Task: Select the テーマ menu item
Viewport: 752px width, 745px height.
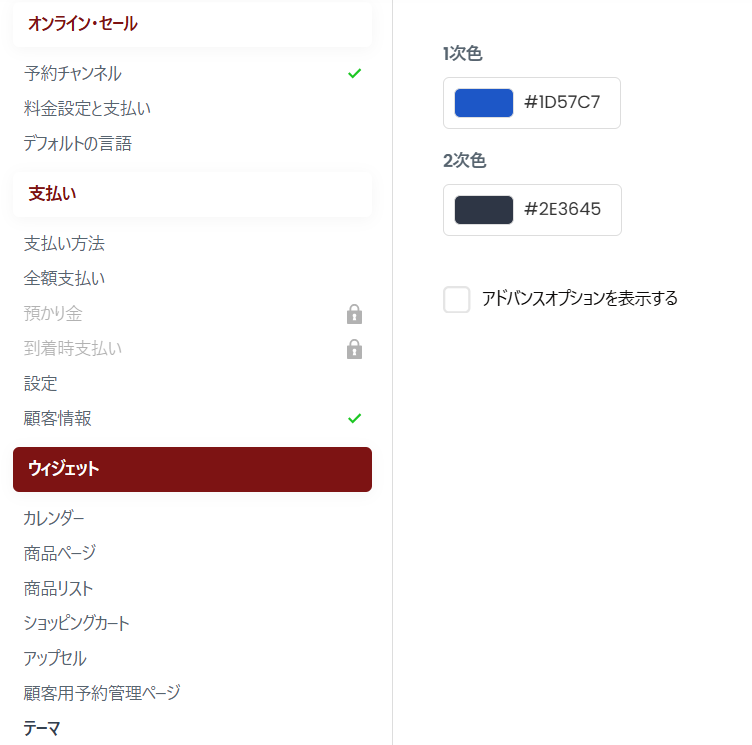Action: point(42,729)
